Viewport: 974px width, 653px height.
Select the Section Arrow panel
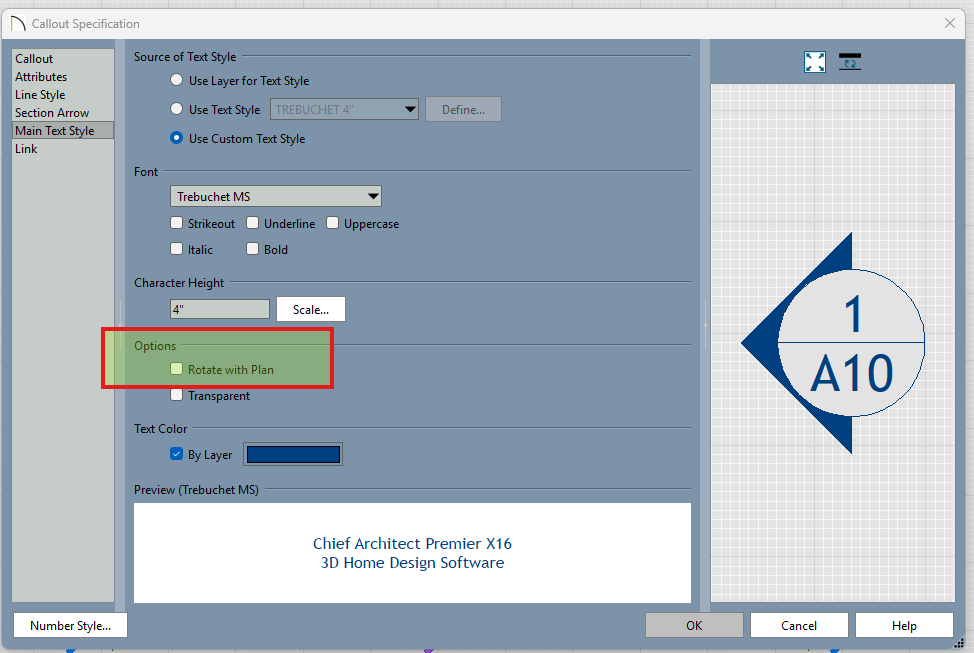52,113
